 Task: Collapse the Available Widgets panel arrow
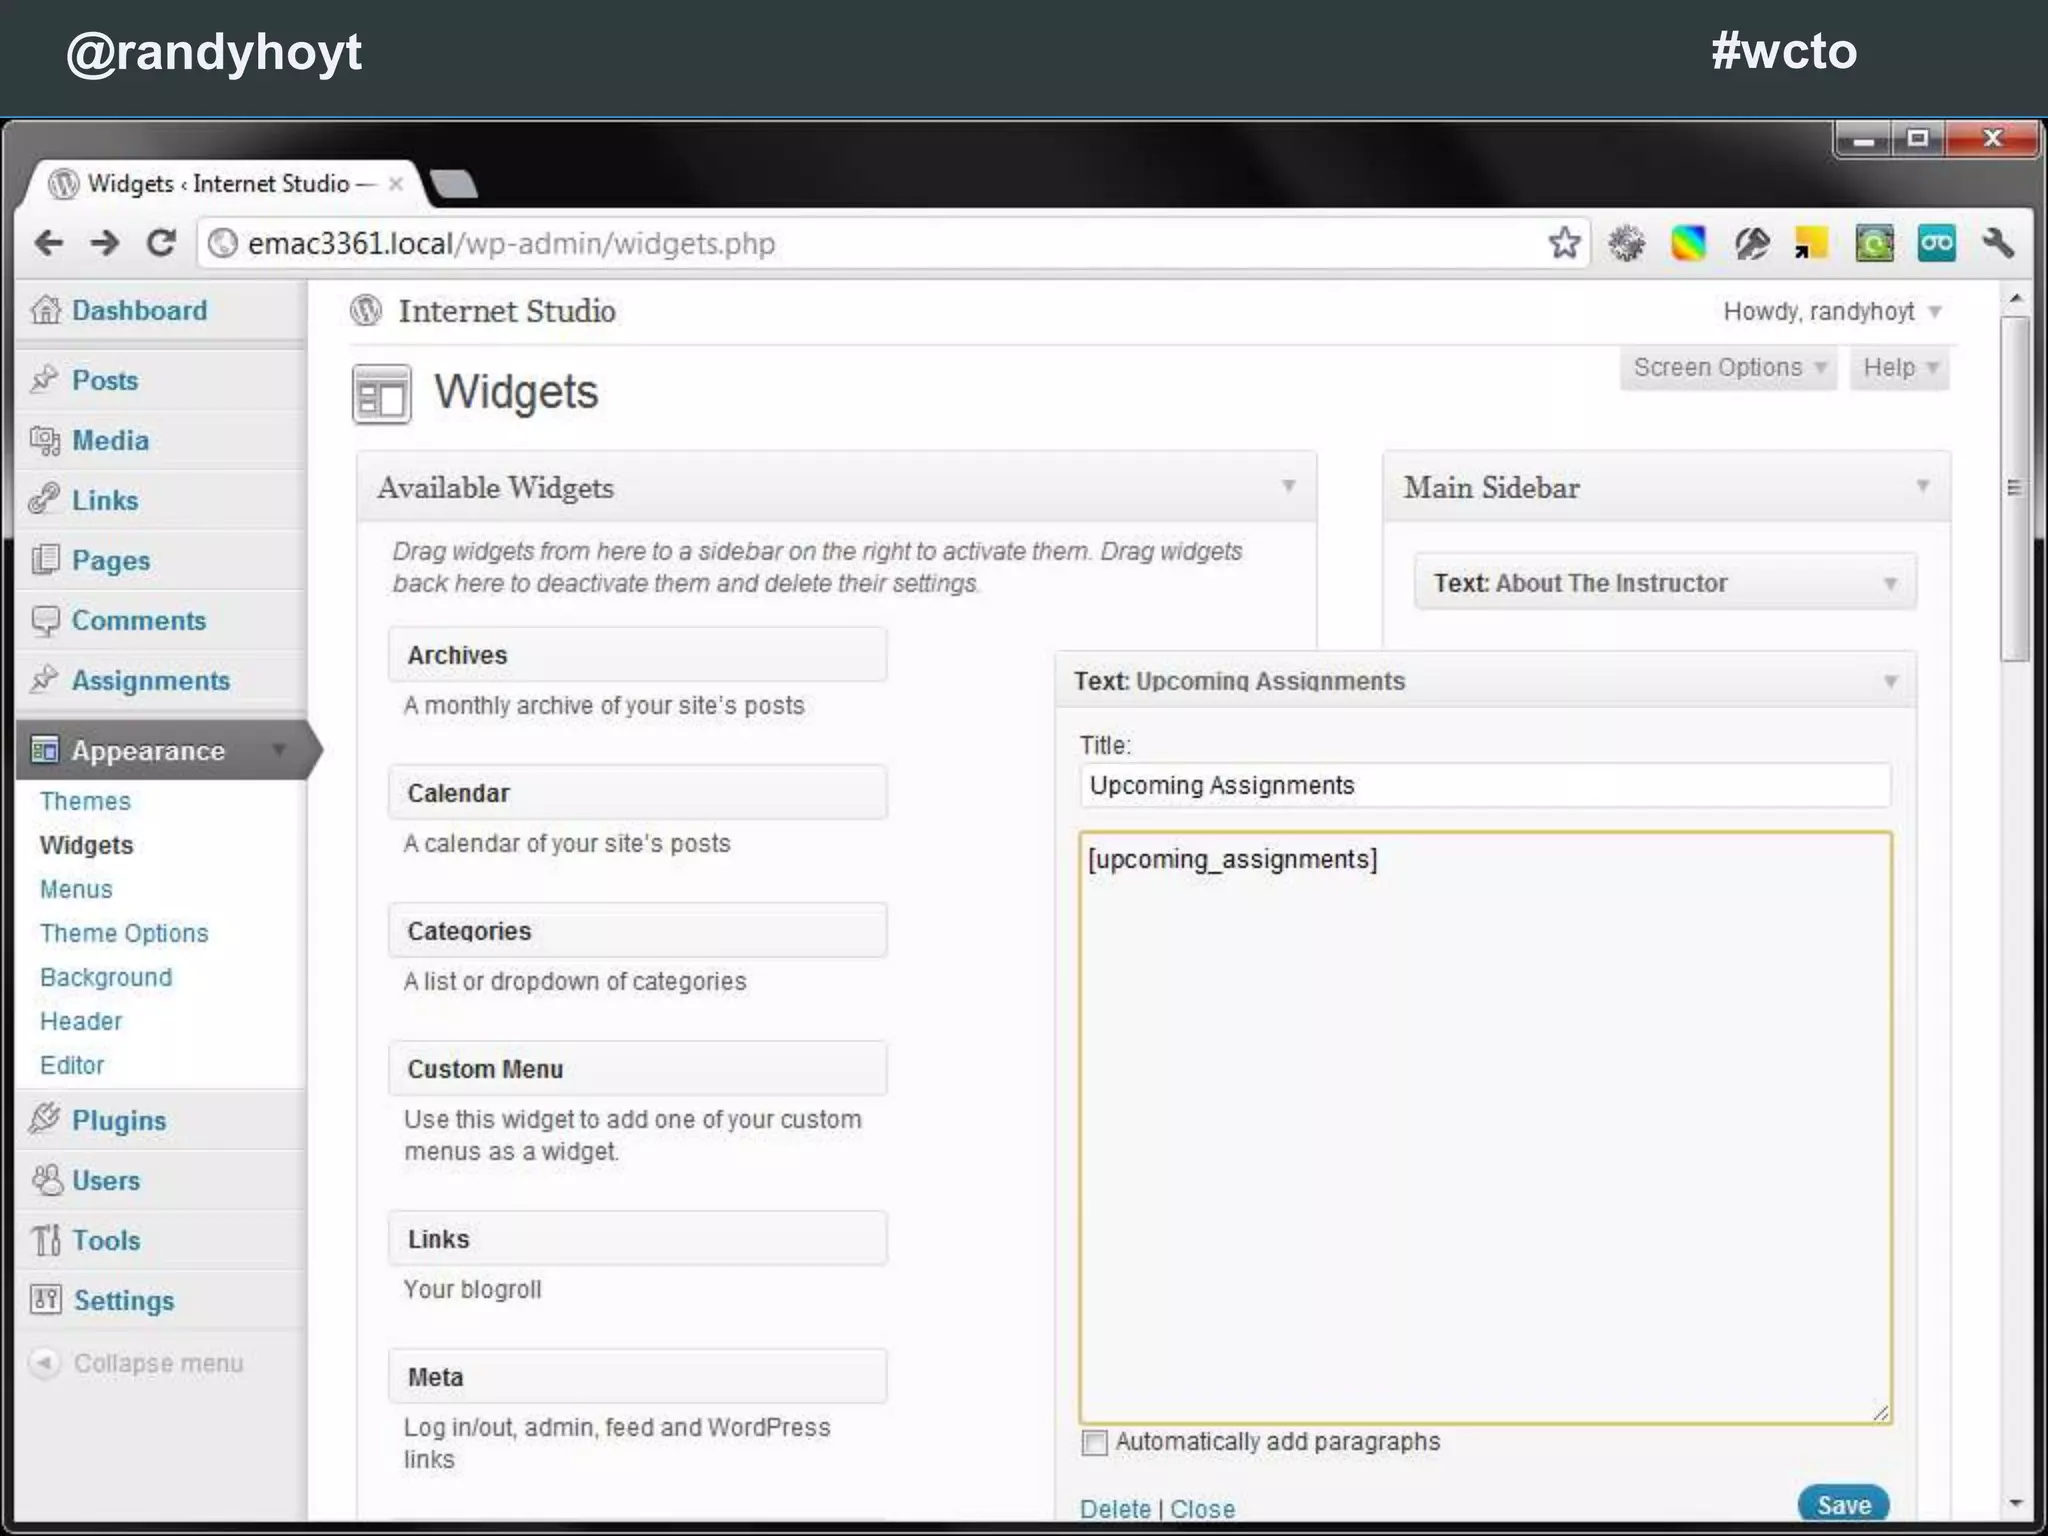(1288, 487)
